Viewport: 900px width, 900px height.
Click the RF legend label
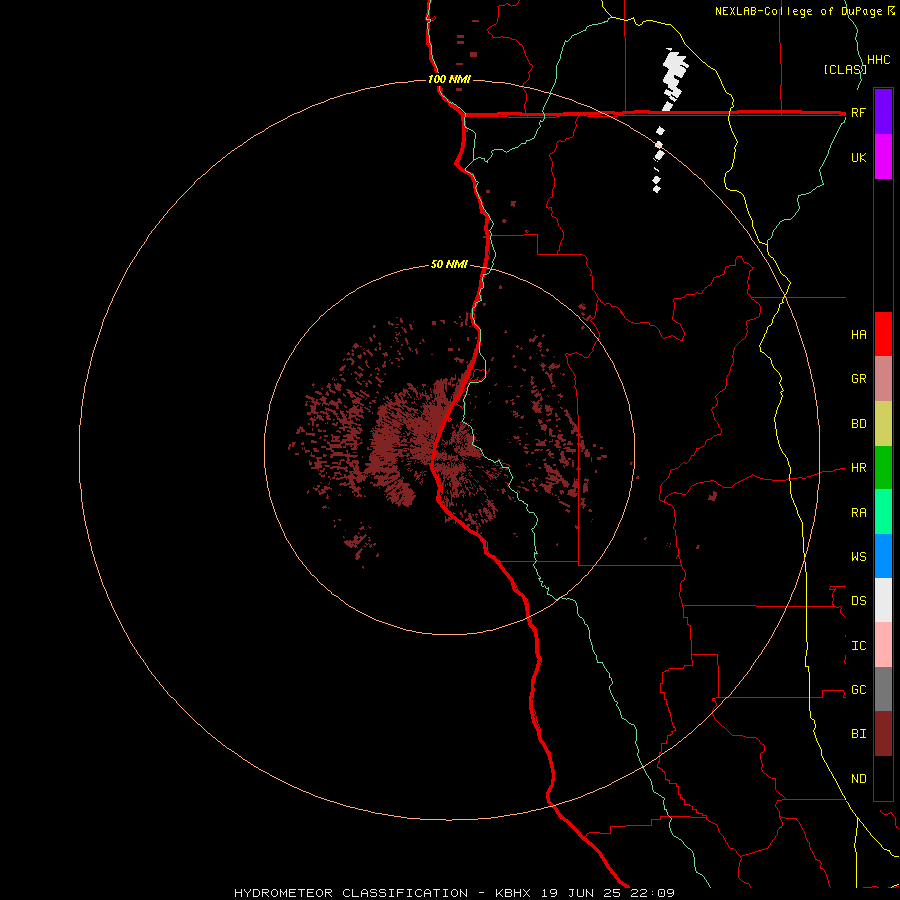[858, 112]
